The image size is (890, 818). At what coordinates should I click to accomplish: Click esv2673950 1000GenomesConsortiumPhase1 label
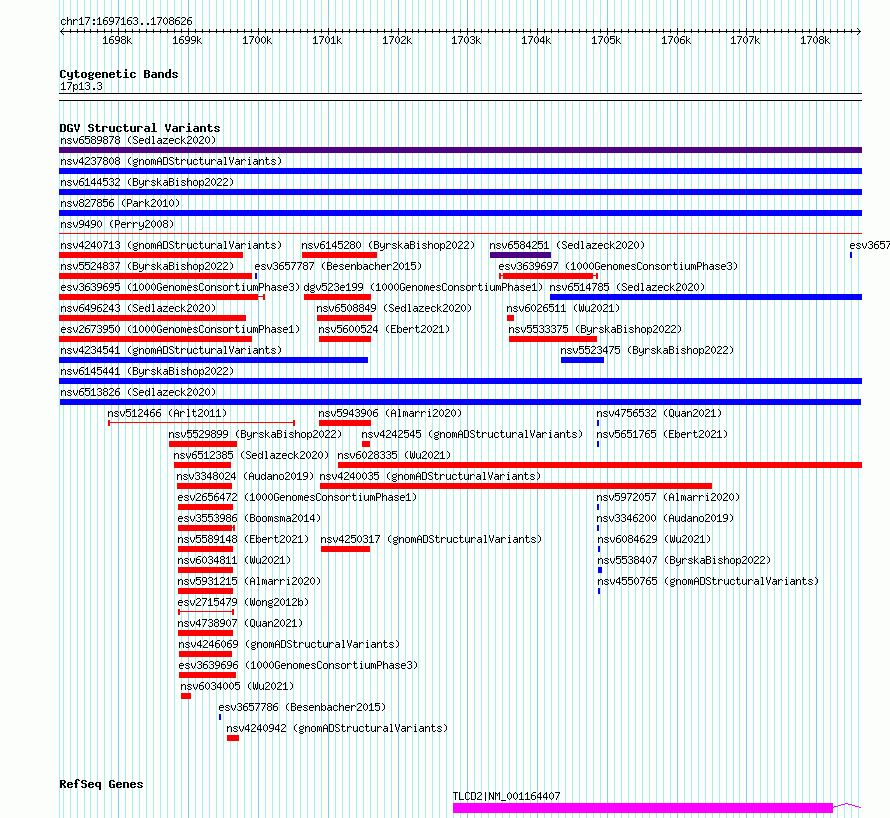[180, 329]
